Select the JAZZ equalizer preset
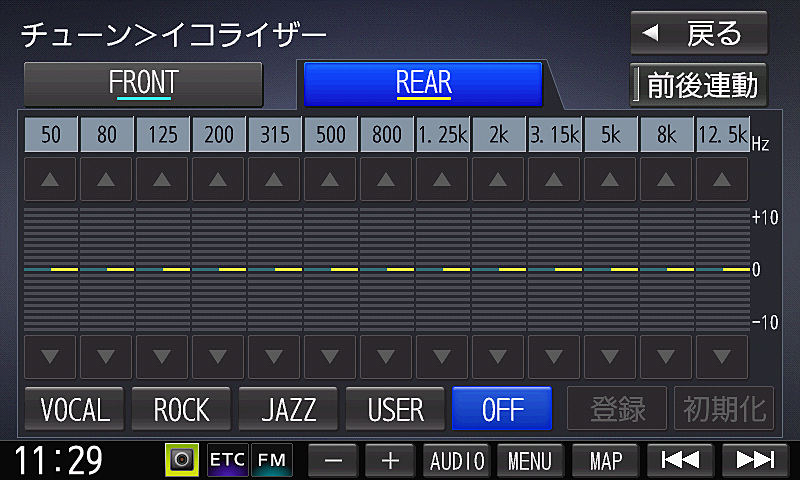Image resolution: width=800 pixels, height=480 pixels. coord(288,409)
